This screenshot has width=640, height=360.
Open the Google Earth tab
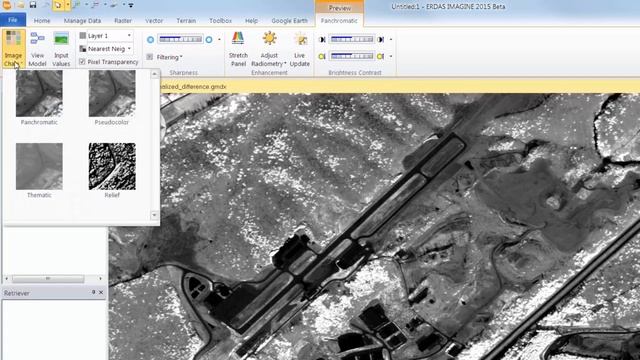(x=289, y=20)
